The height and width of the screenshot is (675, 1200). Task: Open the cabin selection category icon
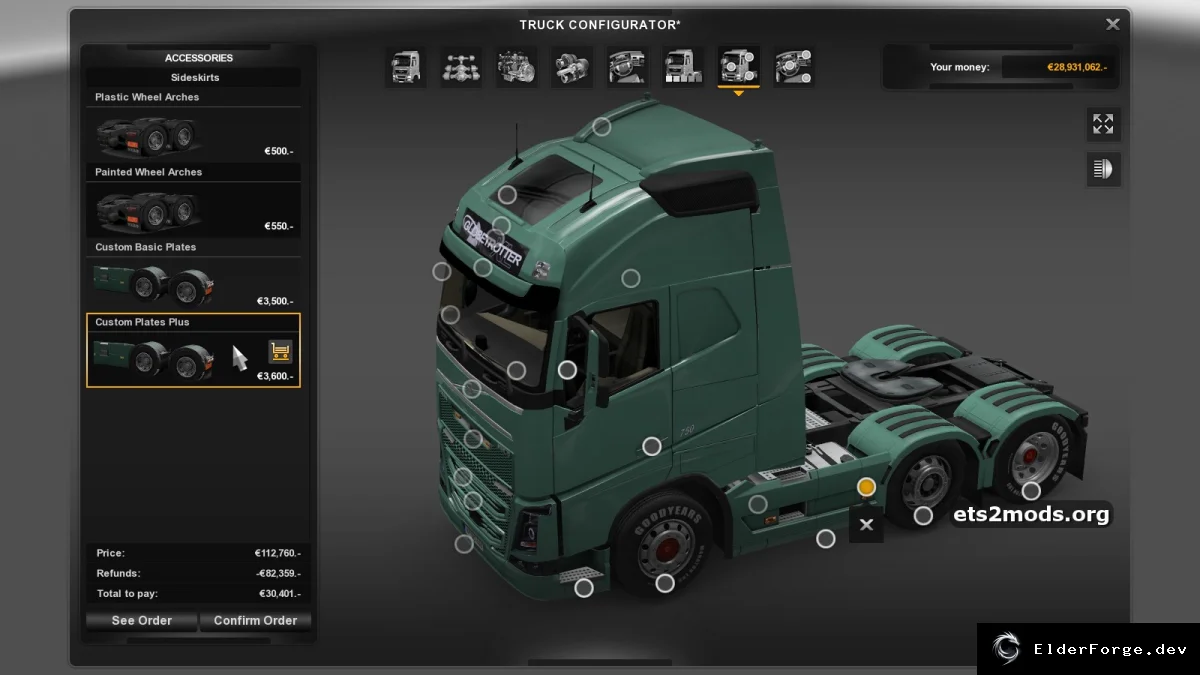[406, 67]
